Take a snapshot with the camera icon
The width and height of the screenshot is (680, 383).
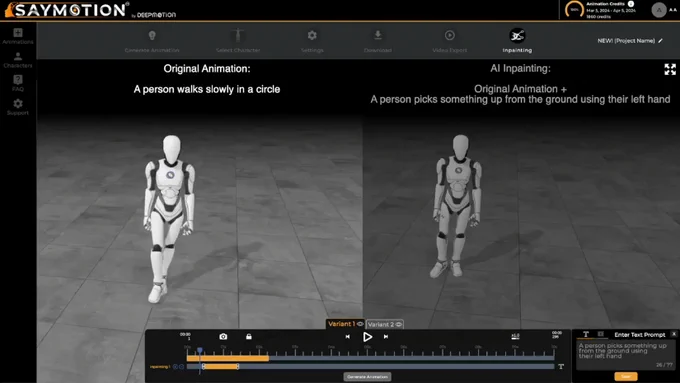(223, 337)
